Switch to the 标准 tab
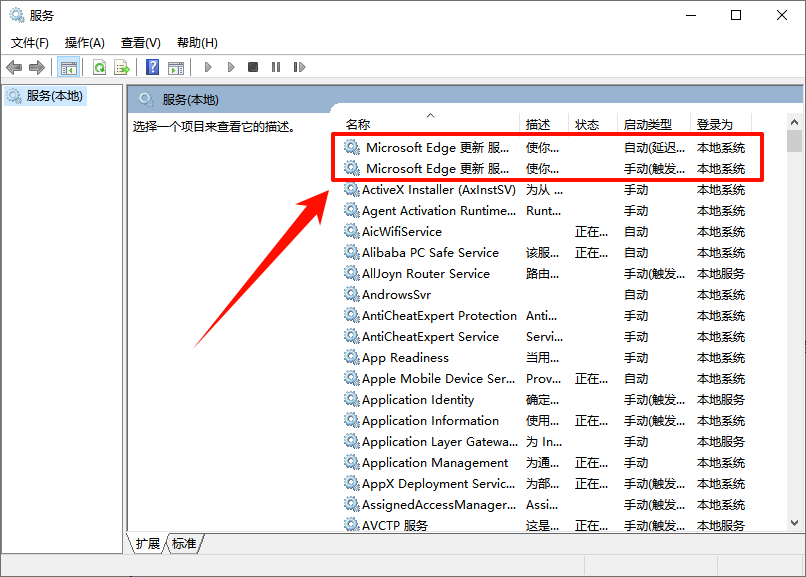This screenshot has height=577, width=806. (x=184, y=544)
